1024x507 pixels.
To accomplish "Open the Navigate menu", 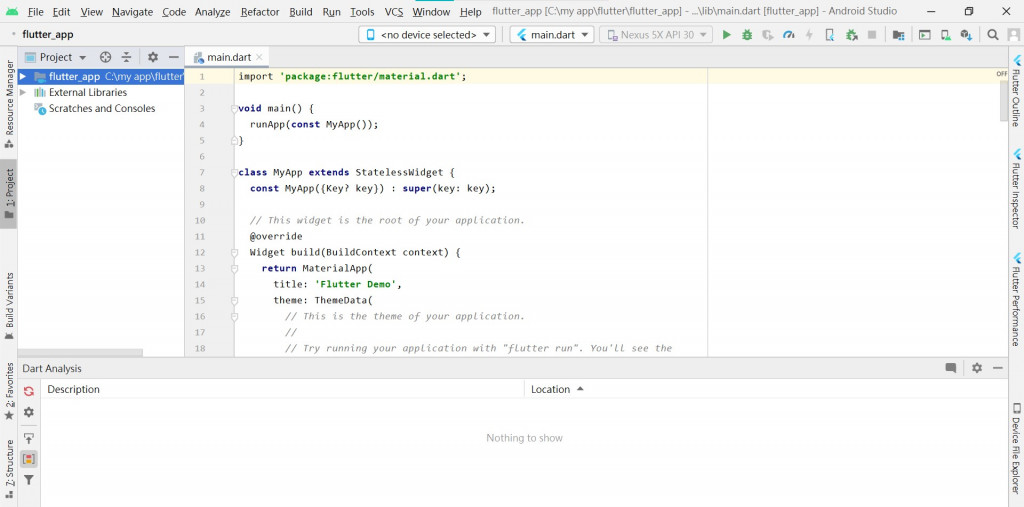I will point(133,12).
